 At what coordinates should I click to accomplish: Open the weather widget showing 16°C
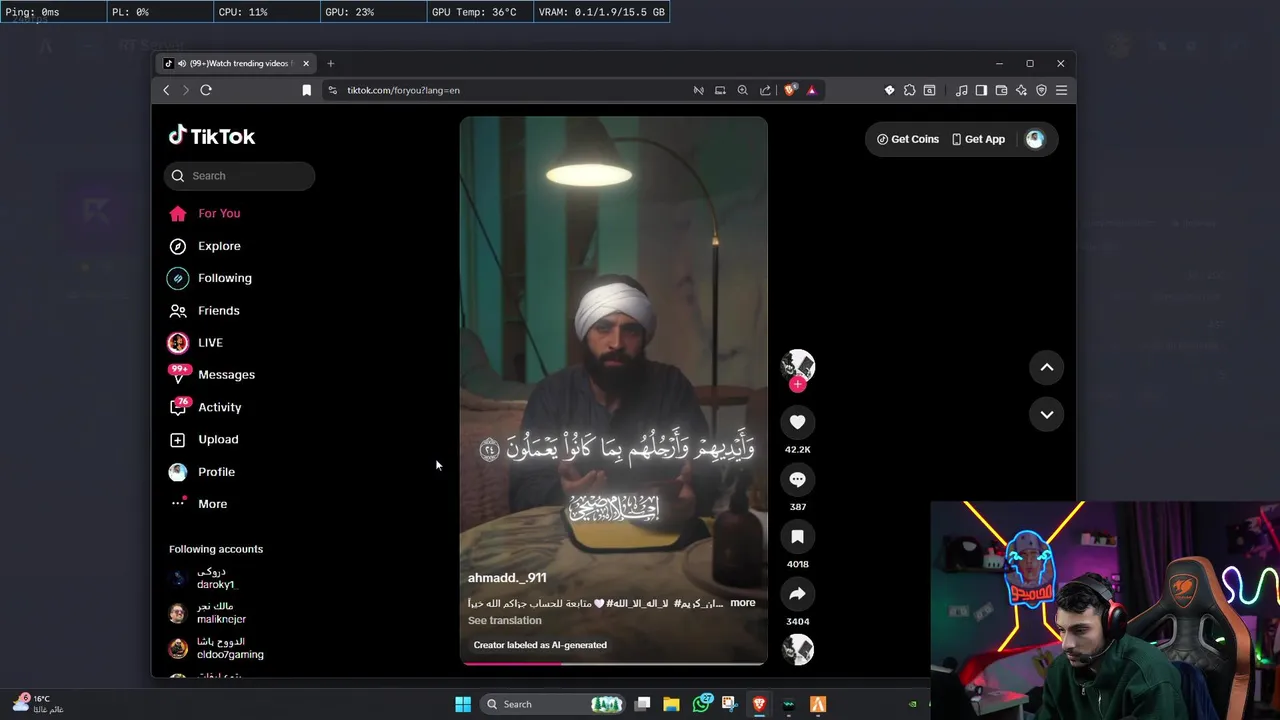point(38,704)
